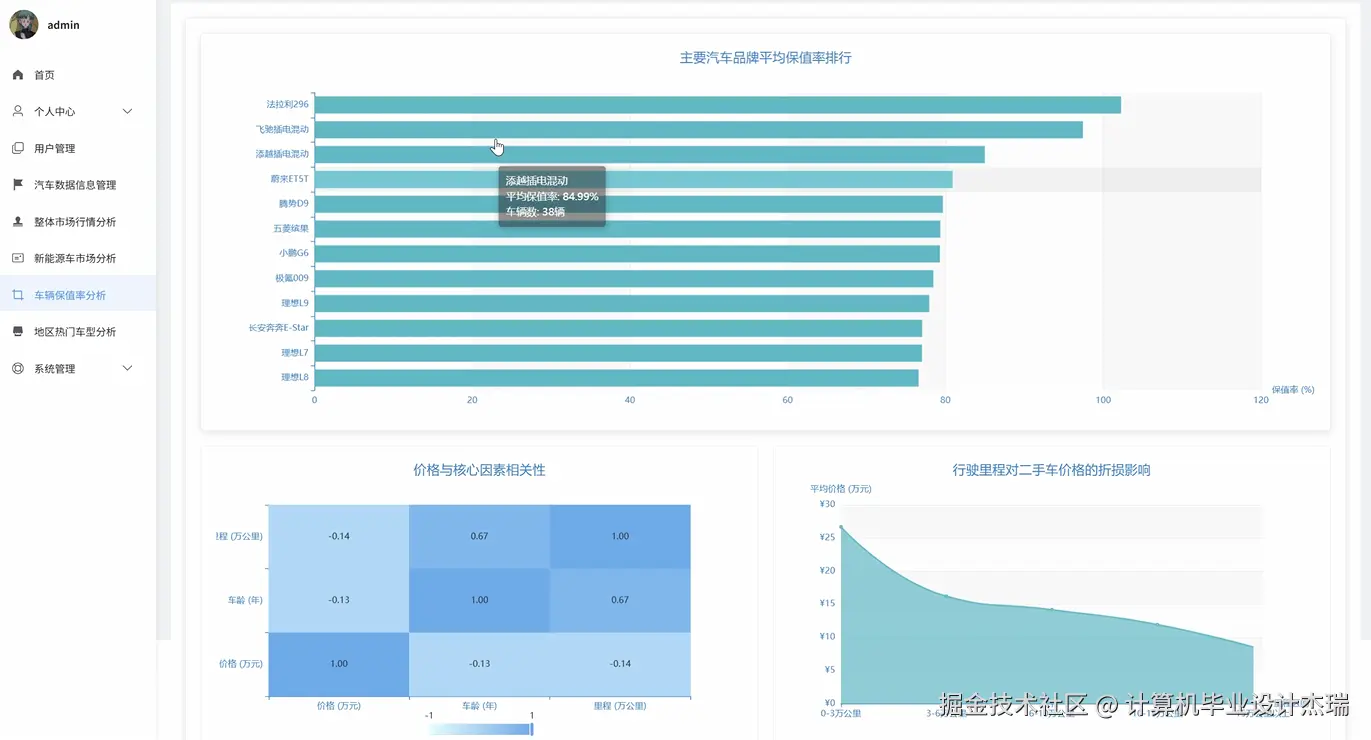Screen dimensions: 1371x740
Task: Click the stamp icon beside 整体市场行情分析
Action: click(18, 221)
